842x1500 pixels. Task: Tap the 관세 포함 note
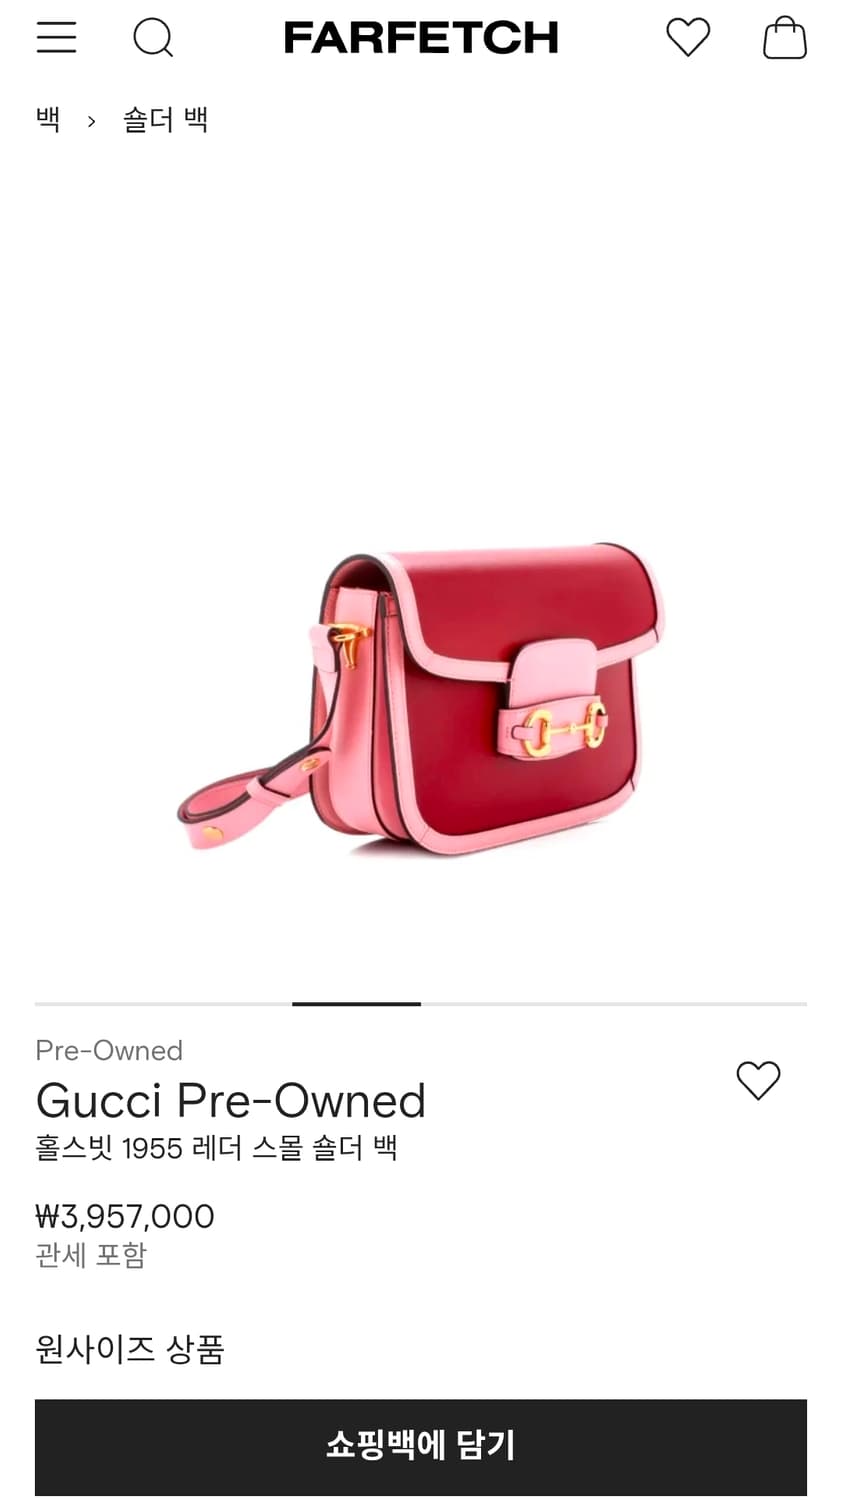point(91,1255)
